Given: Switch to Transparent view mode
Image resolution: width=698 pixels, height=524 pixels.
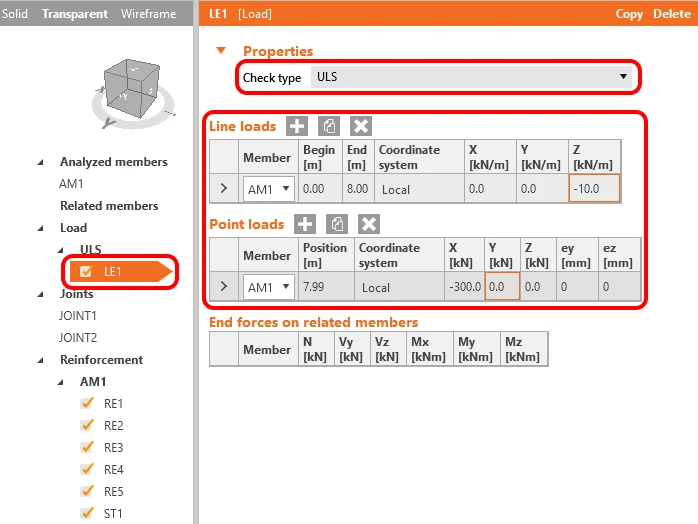Looking at the screenshot, I should (x=75, y=14).
